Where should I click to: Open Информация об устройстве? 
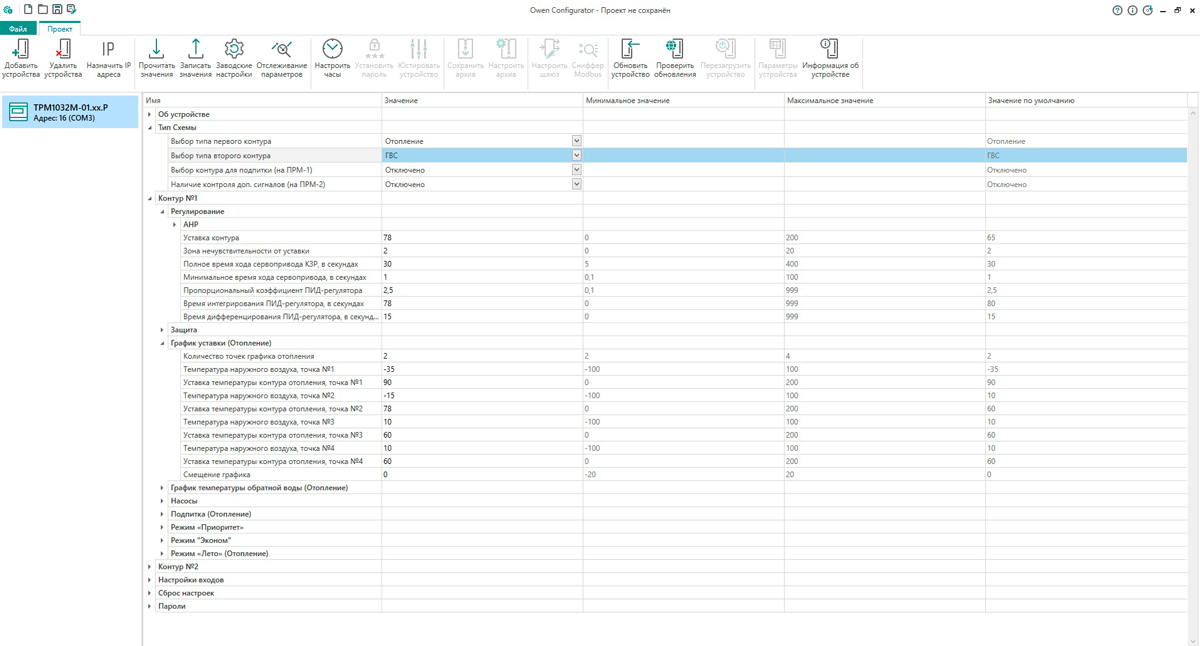[829, 50]
